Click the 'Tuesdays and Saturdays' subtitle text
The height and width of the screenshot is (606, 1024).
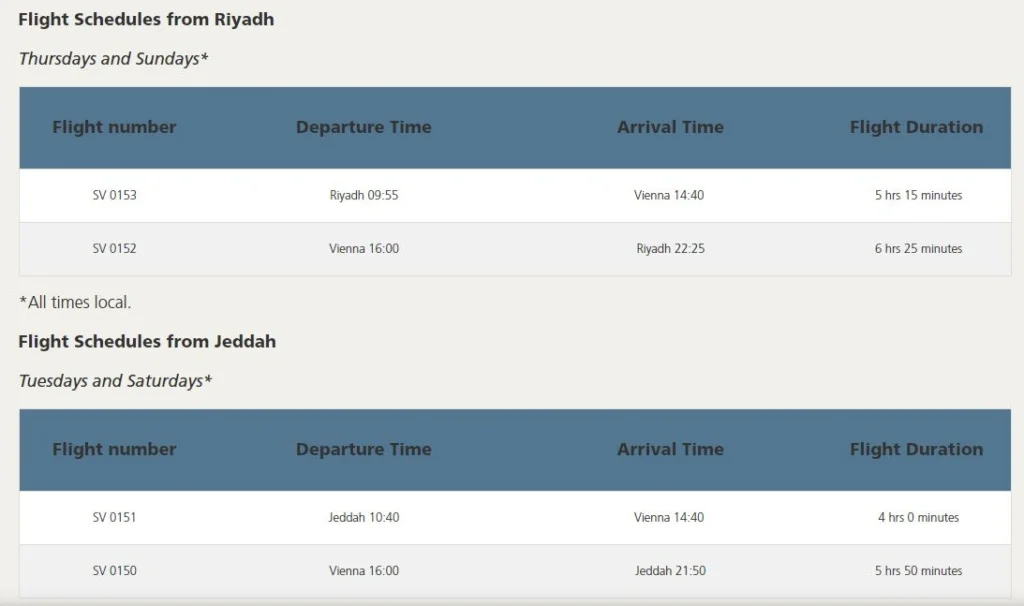pyautogui.click(x=115, y=381)
